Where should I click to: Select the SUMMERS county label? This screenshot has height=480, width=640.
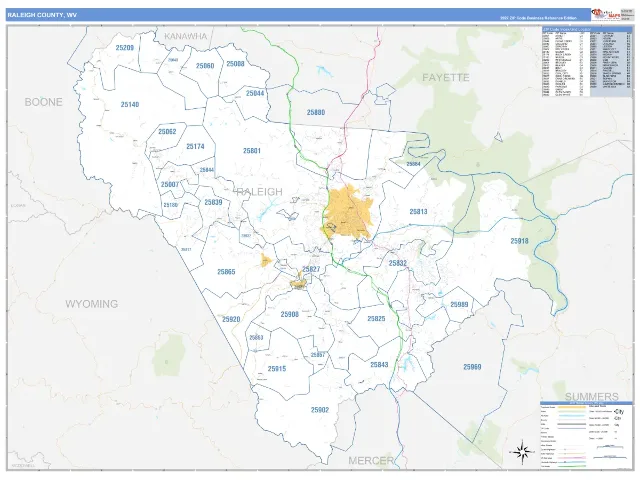(x=592, y=396)
